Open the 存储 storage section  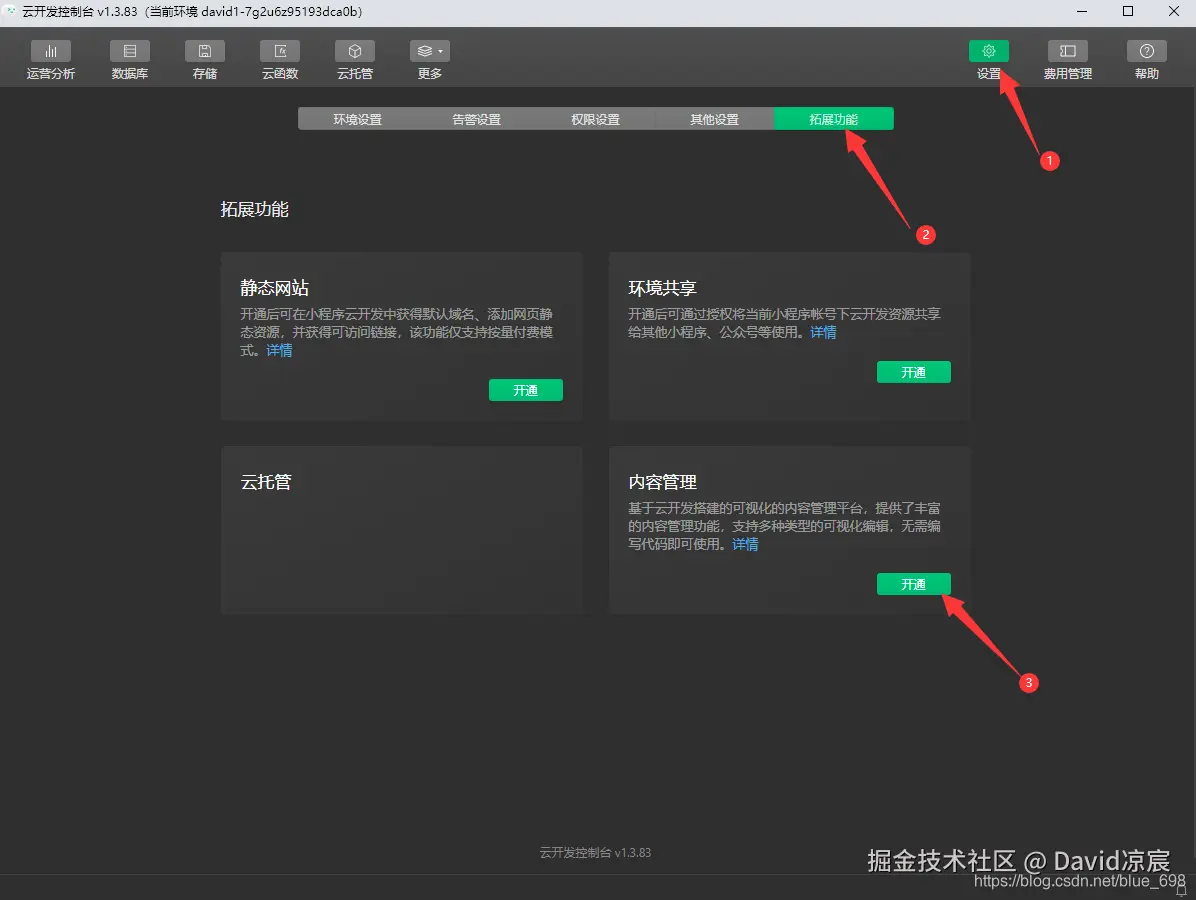point(204,59)
